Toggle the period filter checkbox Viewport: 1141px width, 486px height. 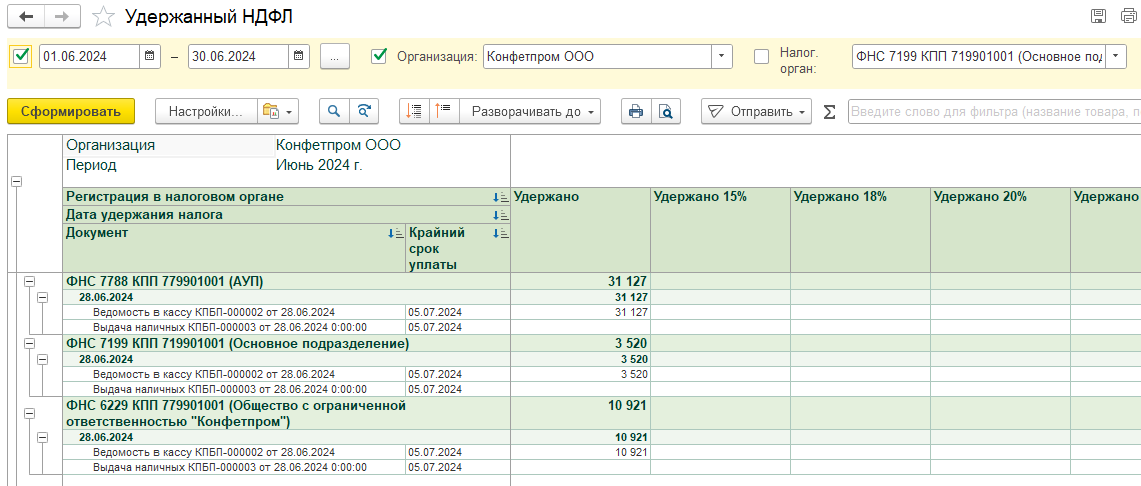(21, 56)
